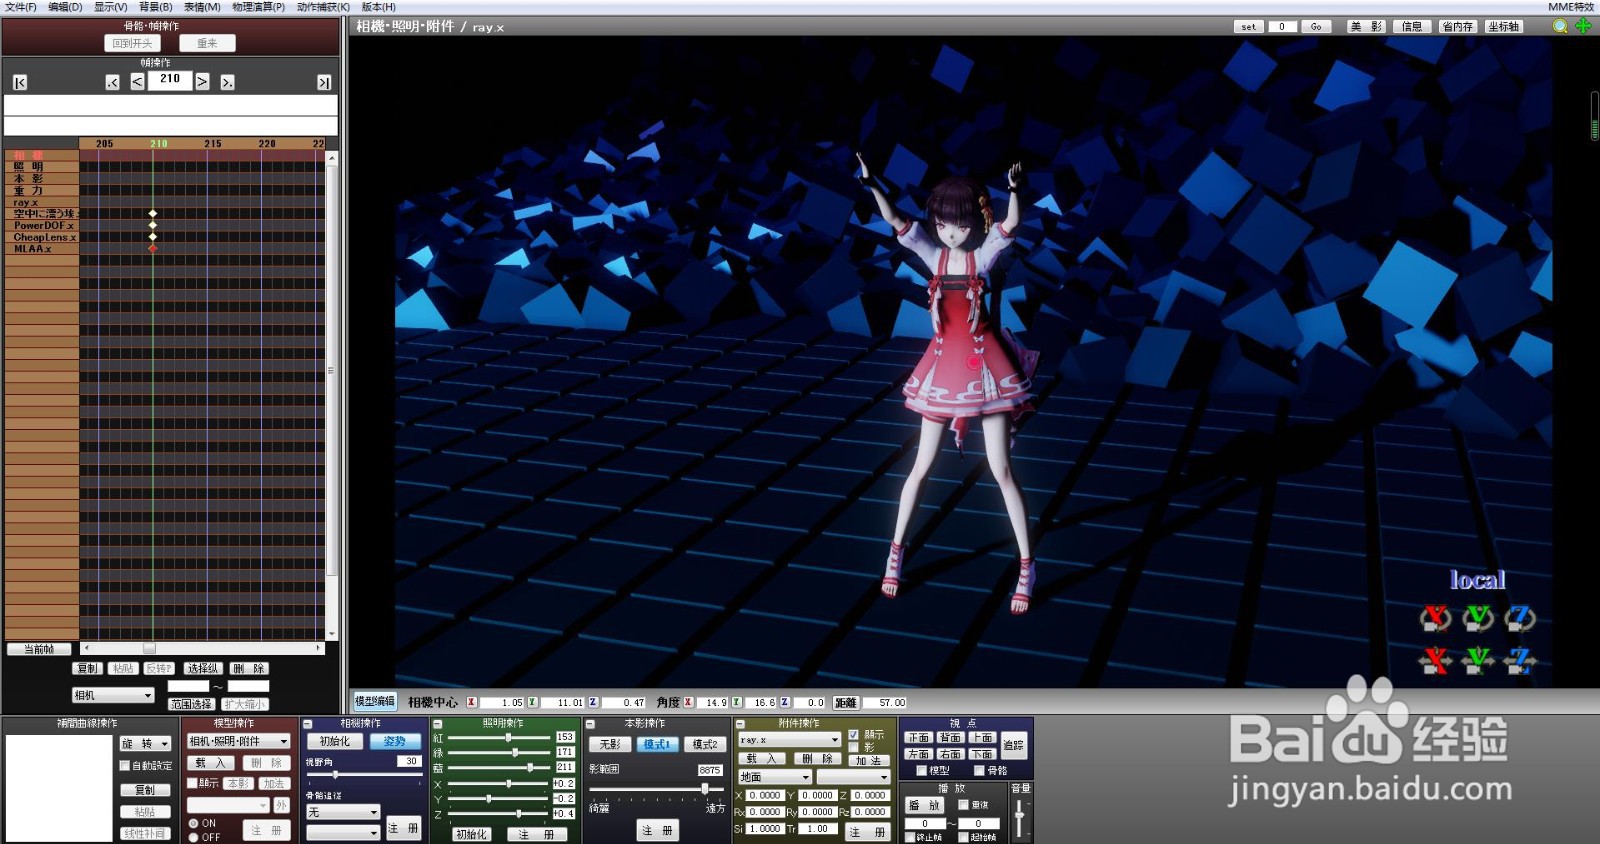Click the red X move axis handle icon
The image size is (1600, 844).
click(x=1436, y=660)
